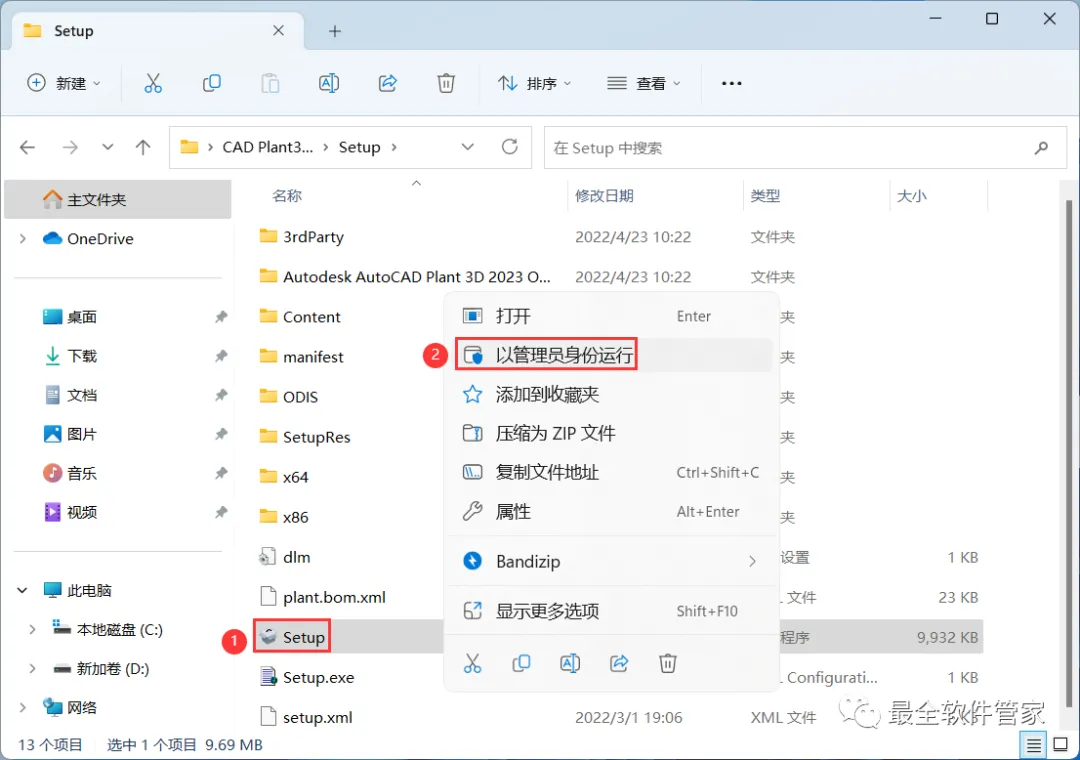Close the Setup tab
Screen dimensions: 1080x760
click(278, 30)
